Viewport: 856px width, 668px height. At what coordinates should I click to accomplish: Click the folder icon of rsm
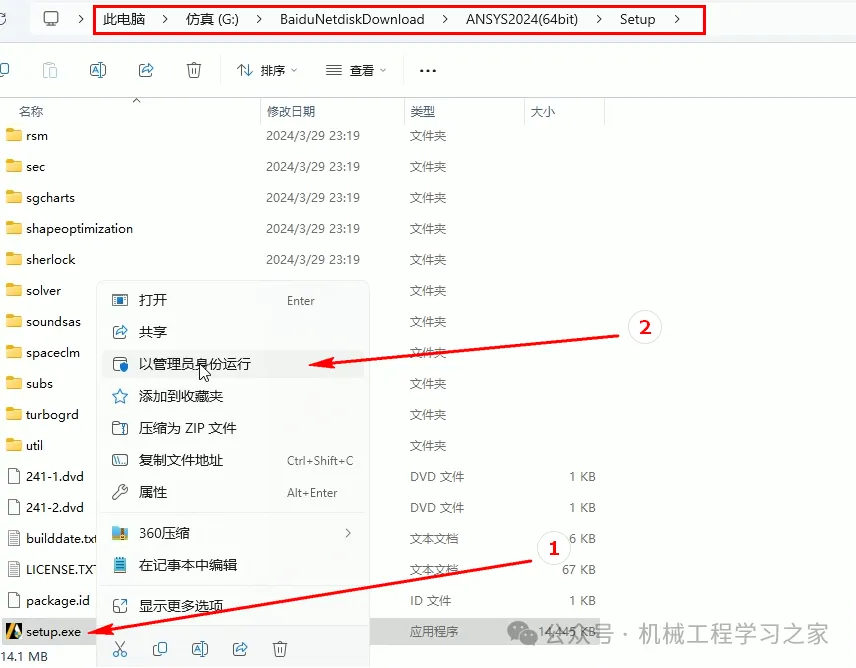14,135
